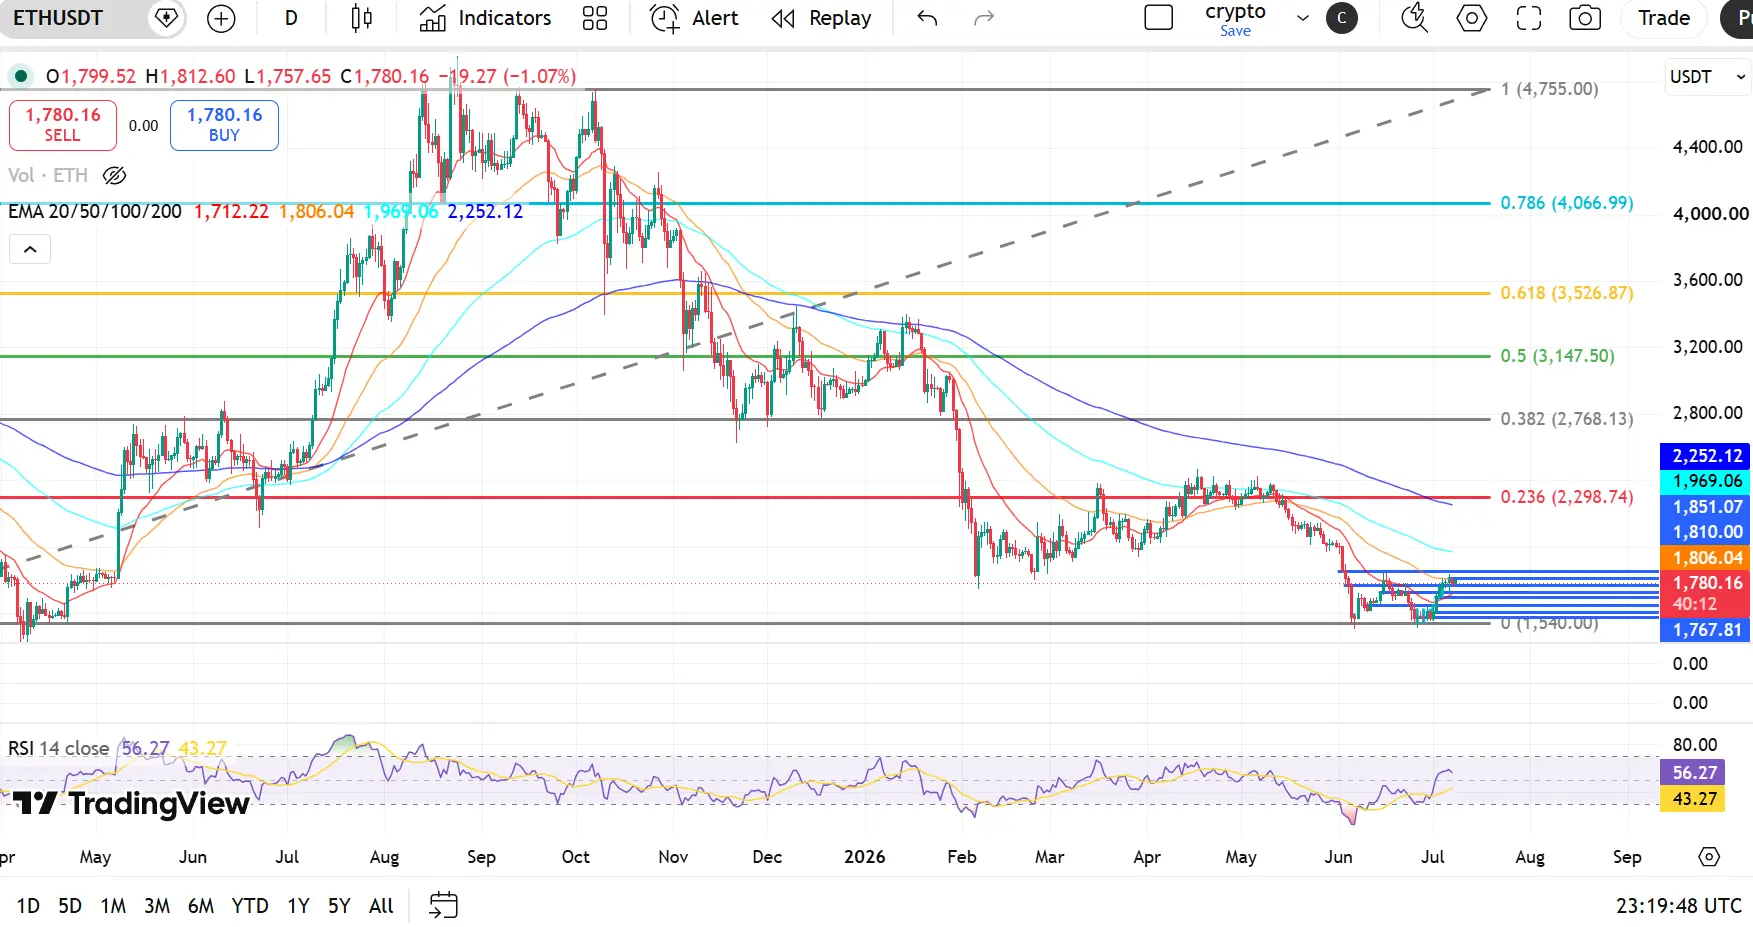Enter fullscreen mode
Image resolution: width=1753 pixels, height=927 pixels.
(x=1529, y=18)
